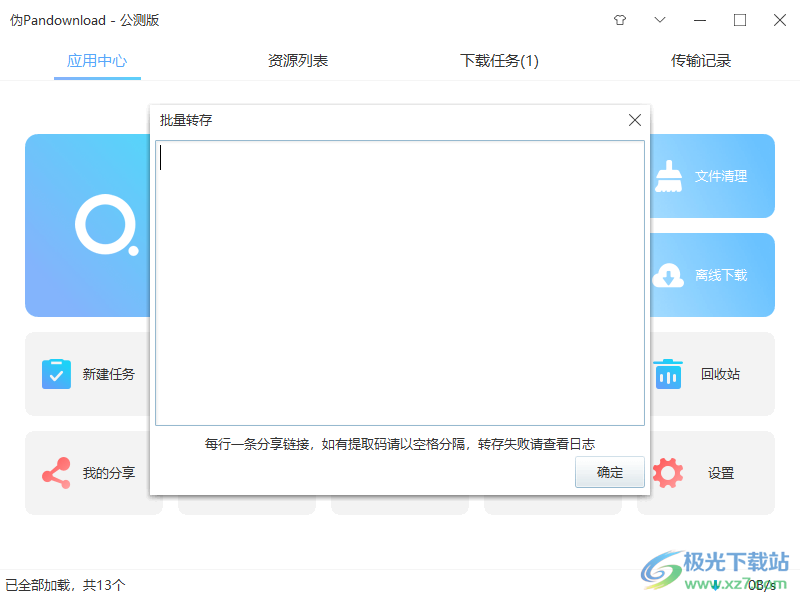Open 离线下载 label
The width and height of the screenshot is (800, 600).
click(721, 276)
